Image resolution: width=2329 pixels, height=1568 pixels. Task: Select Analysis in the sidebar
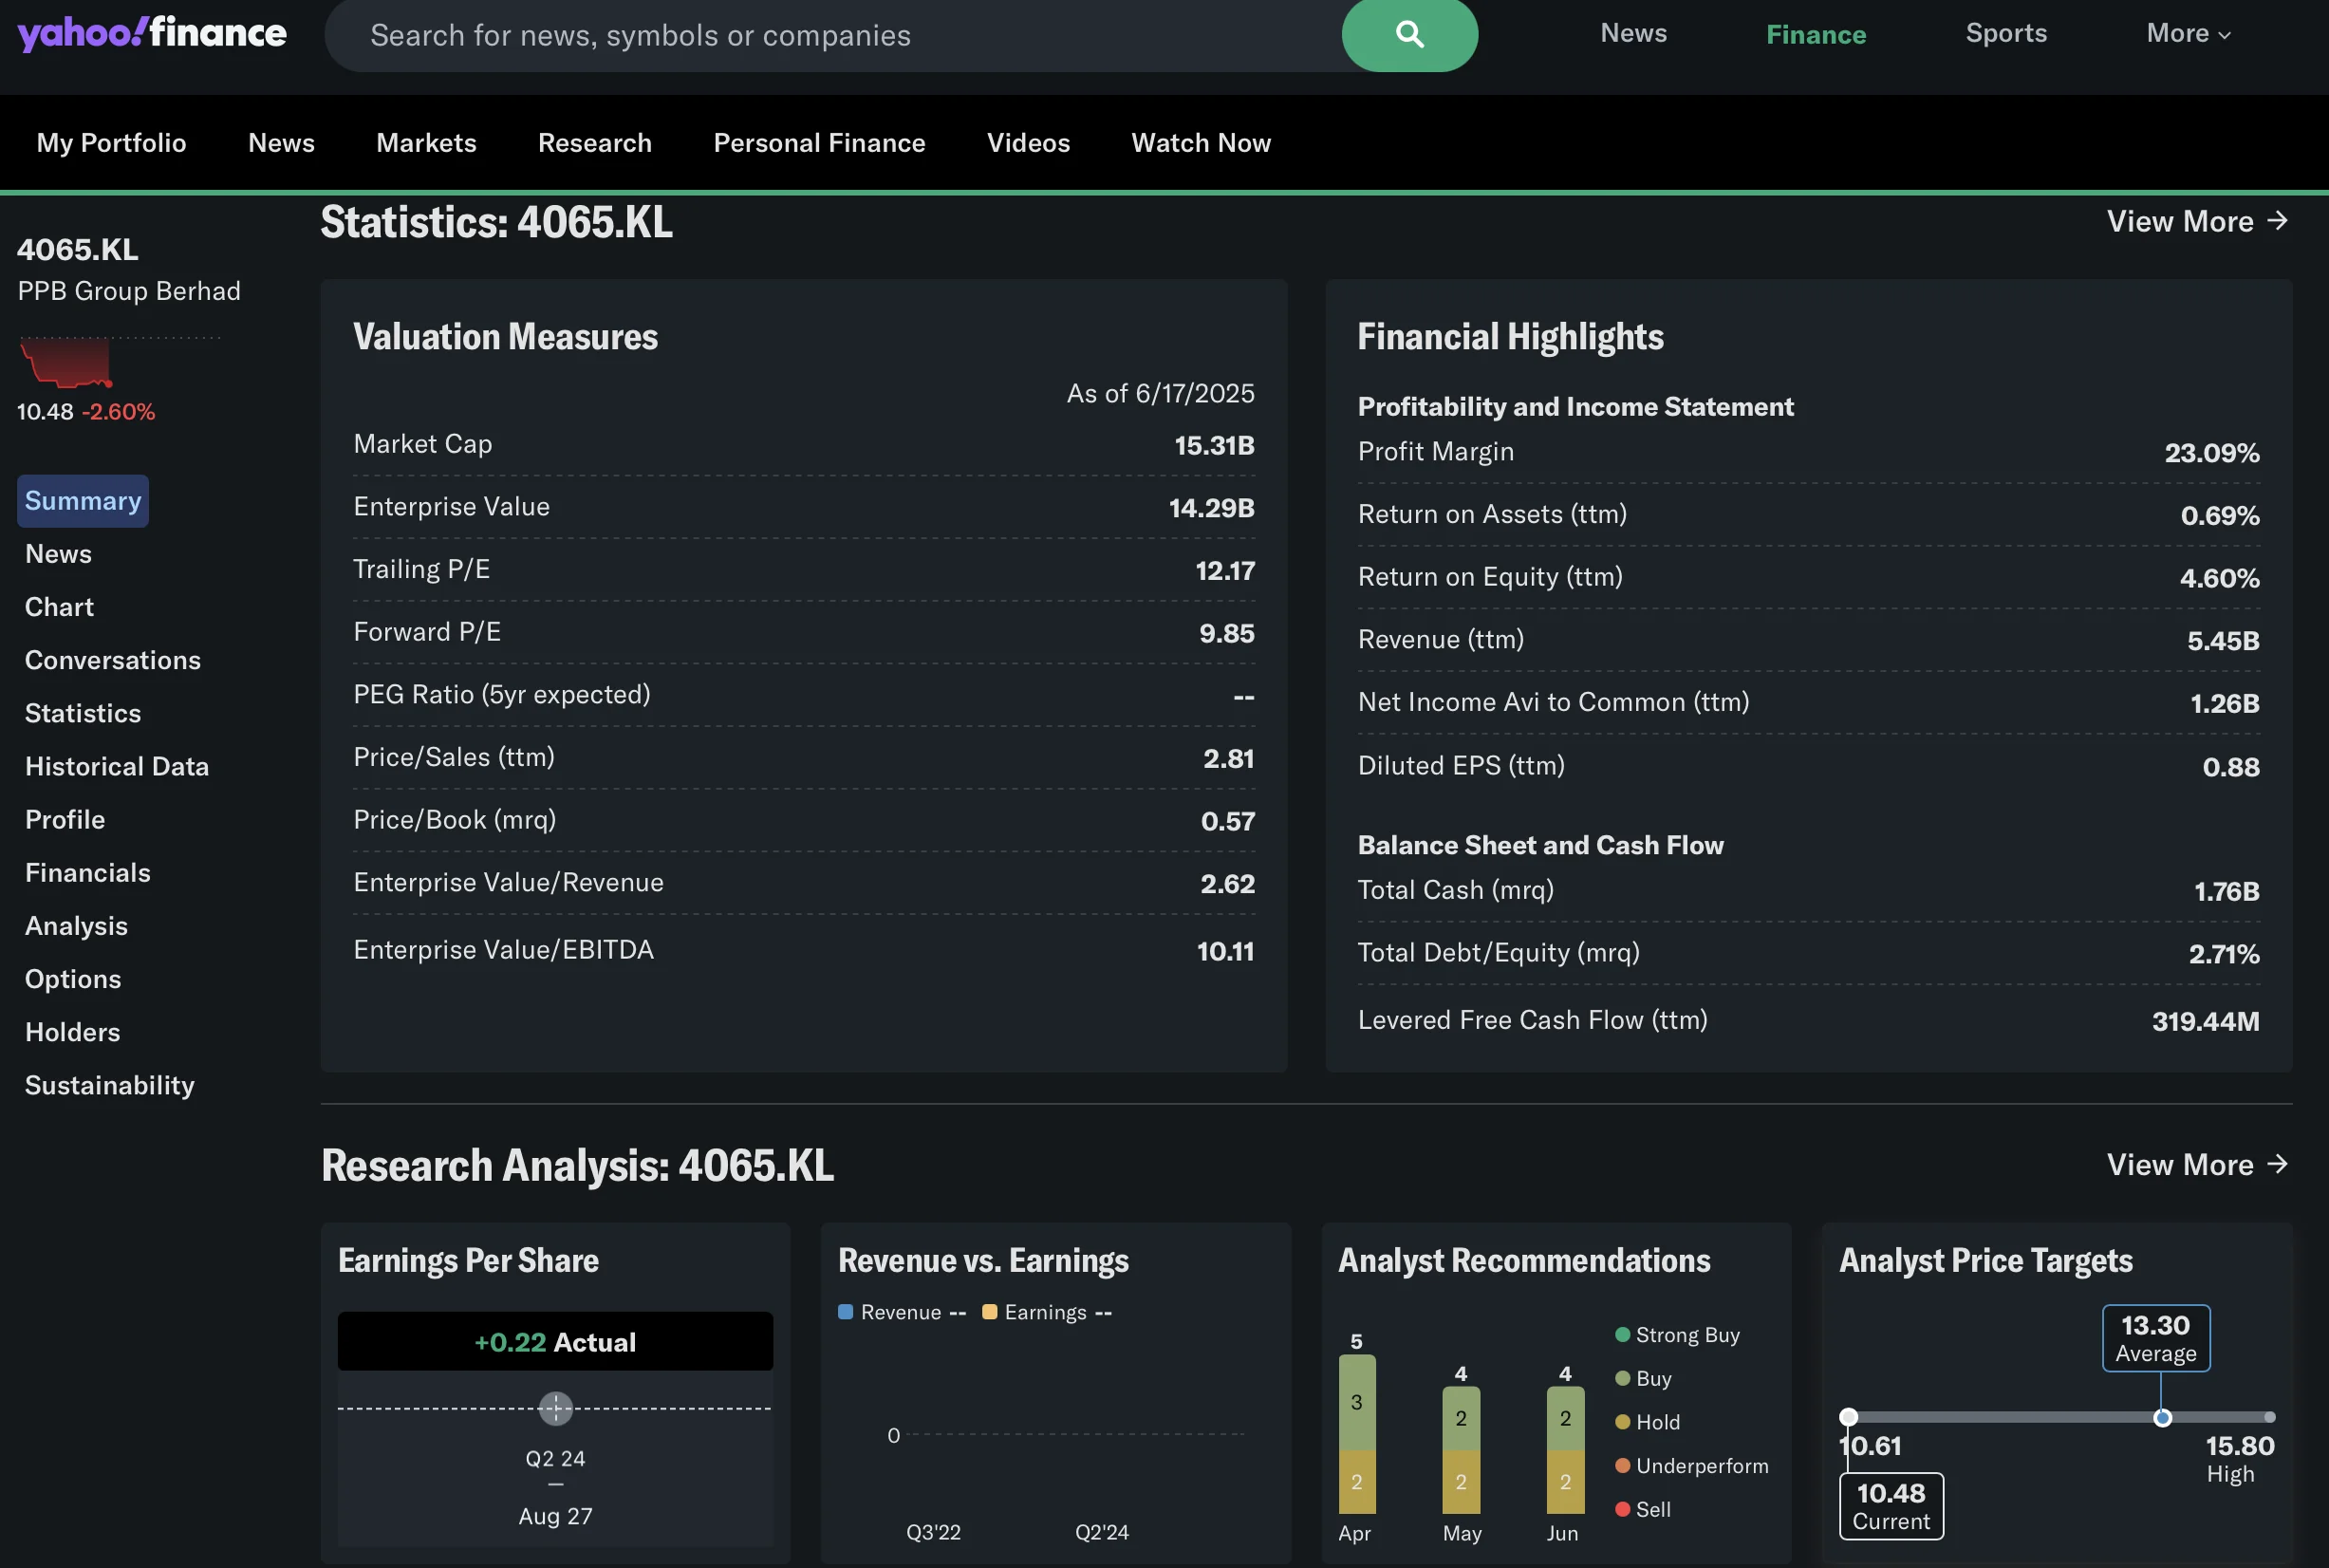[76, 925]
